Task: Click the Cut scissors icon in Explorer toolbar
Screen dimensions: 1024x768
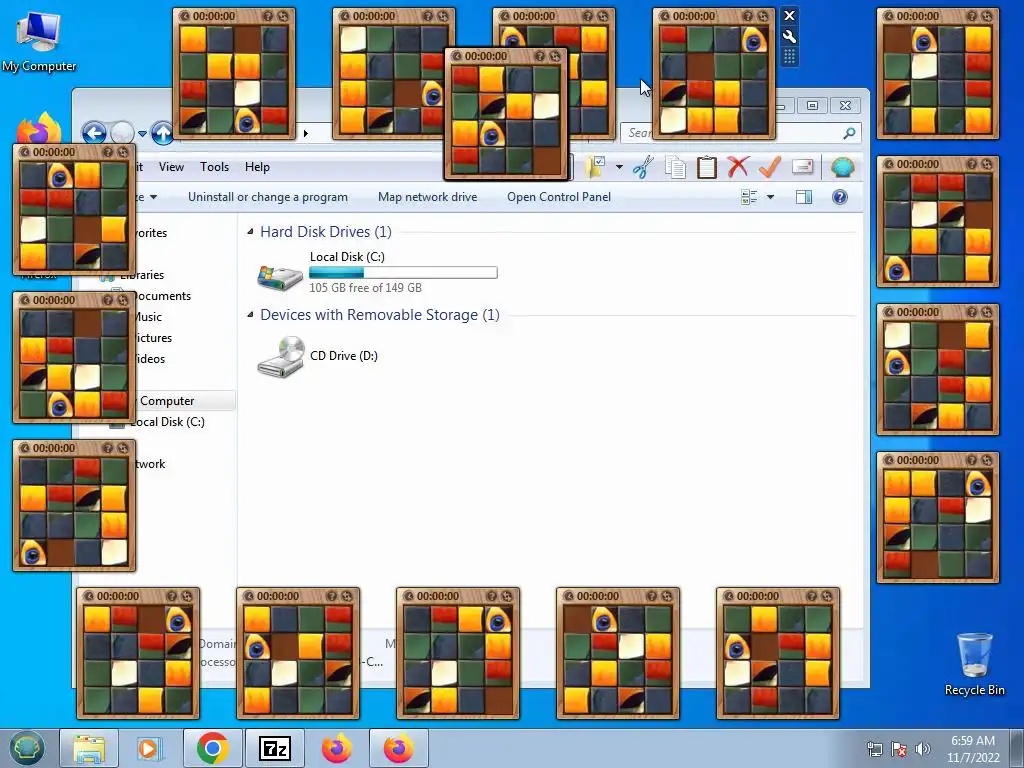Action: pyautogui.click(x=643, y=167)
